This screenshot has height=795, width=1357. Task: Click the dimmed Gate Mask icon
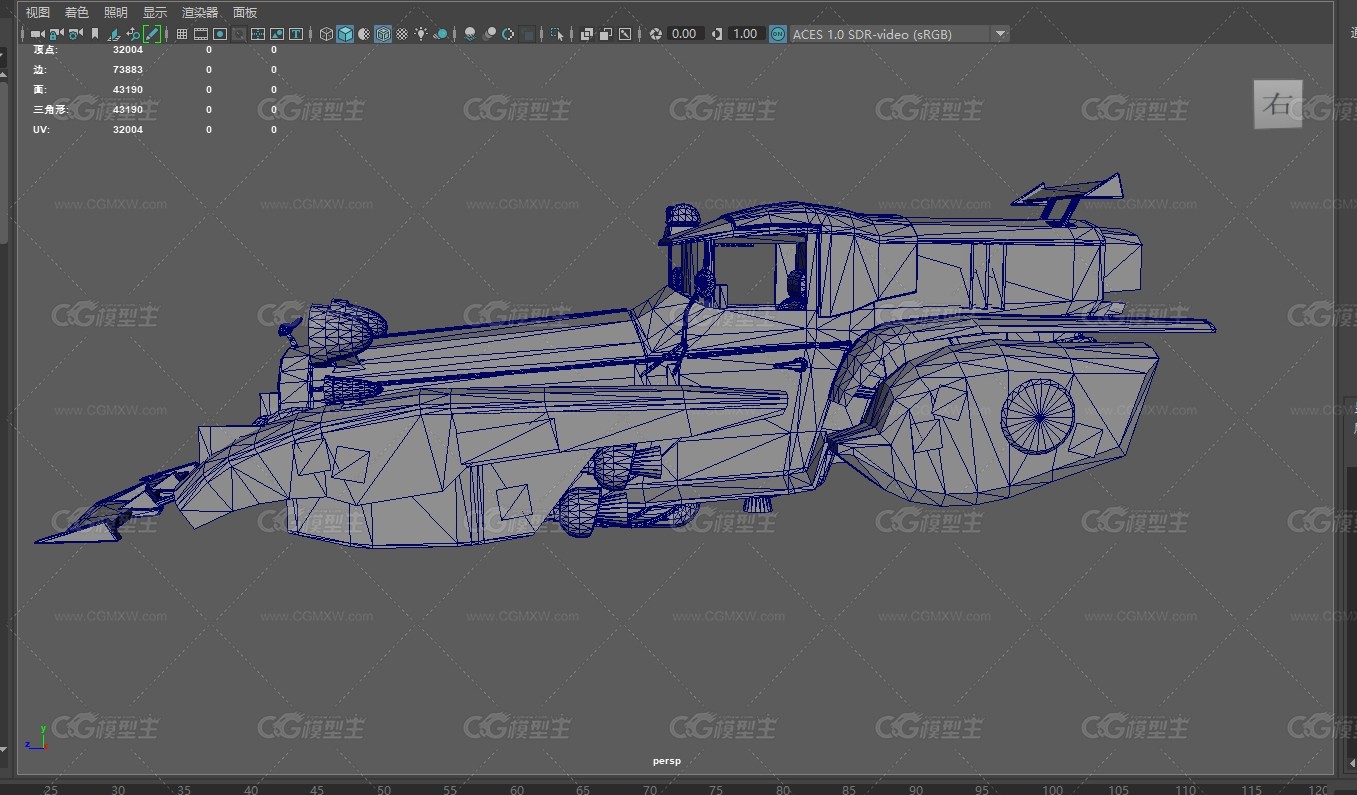pos(239,34)
